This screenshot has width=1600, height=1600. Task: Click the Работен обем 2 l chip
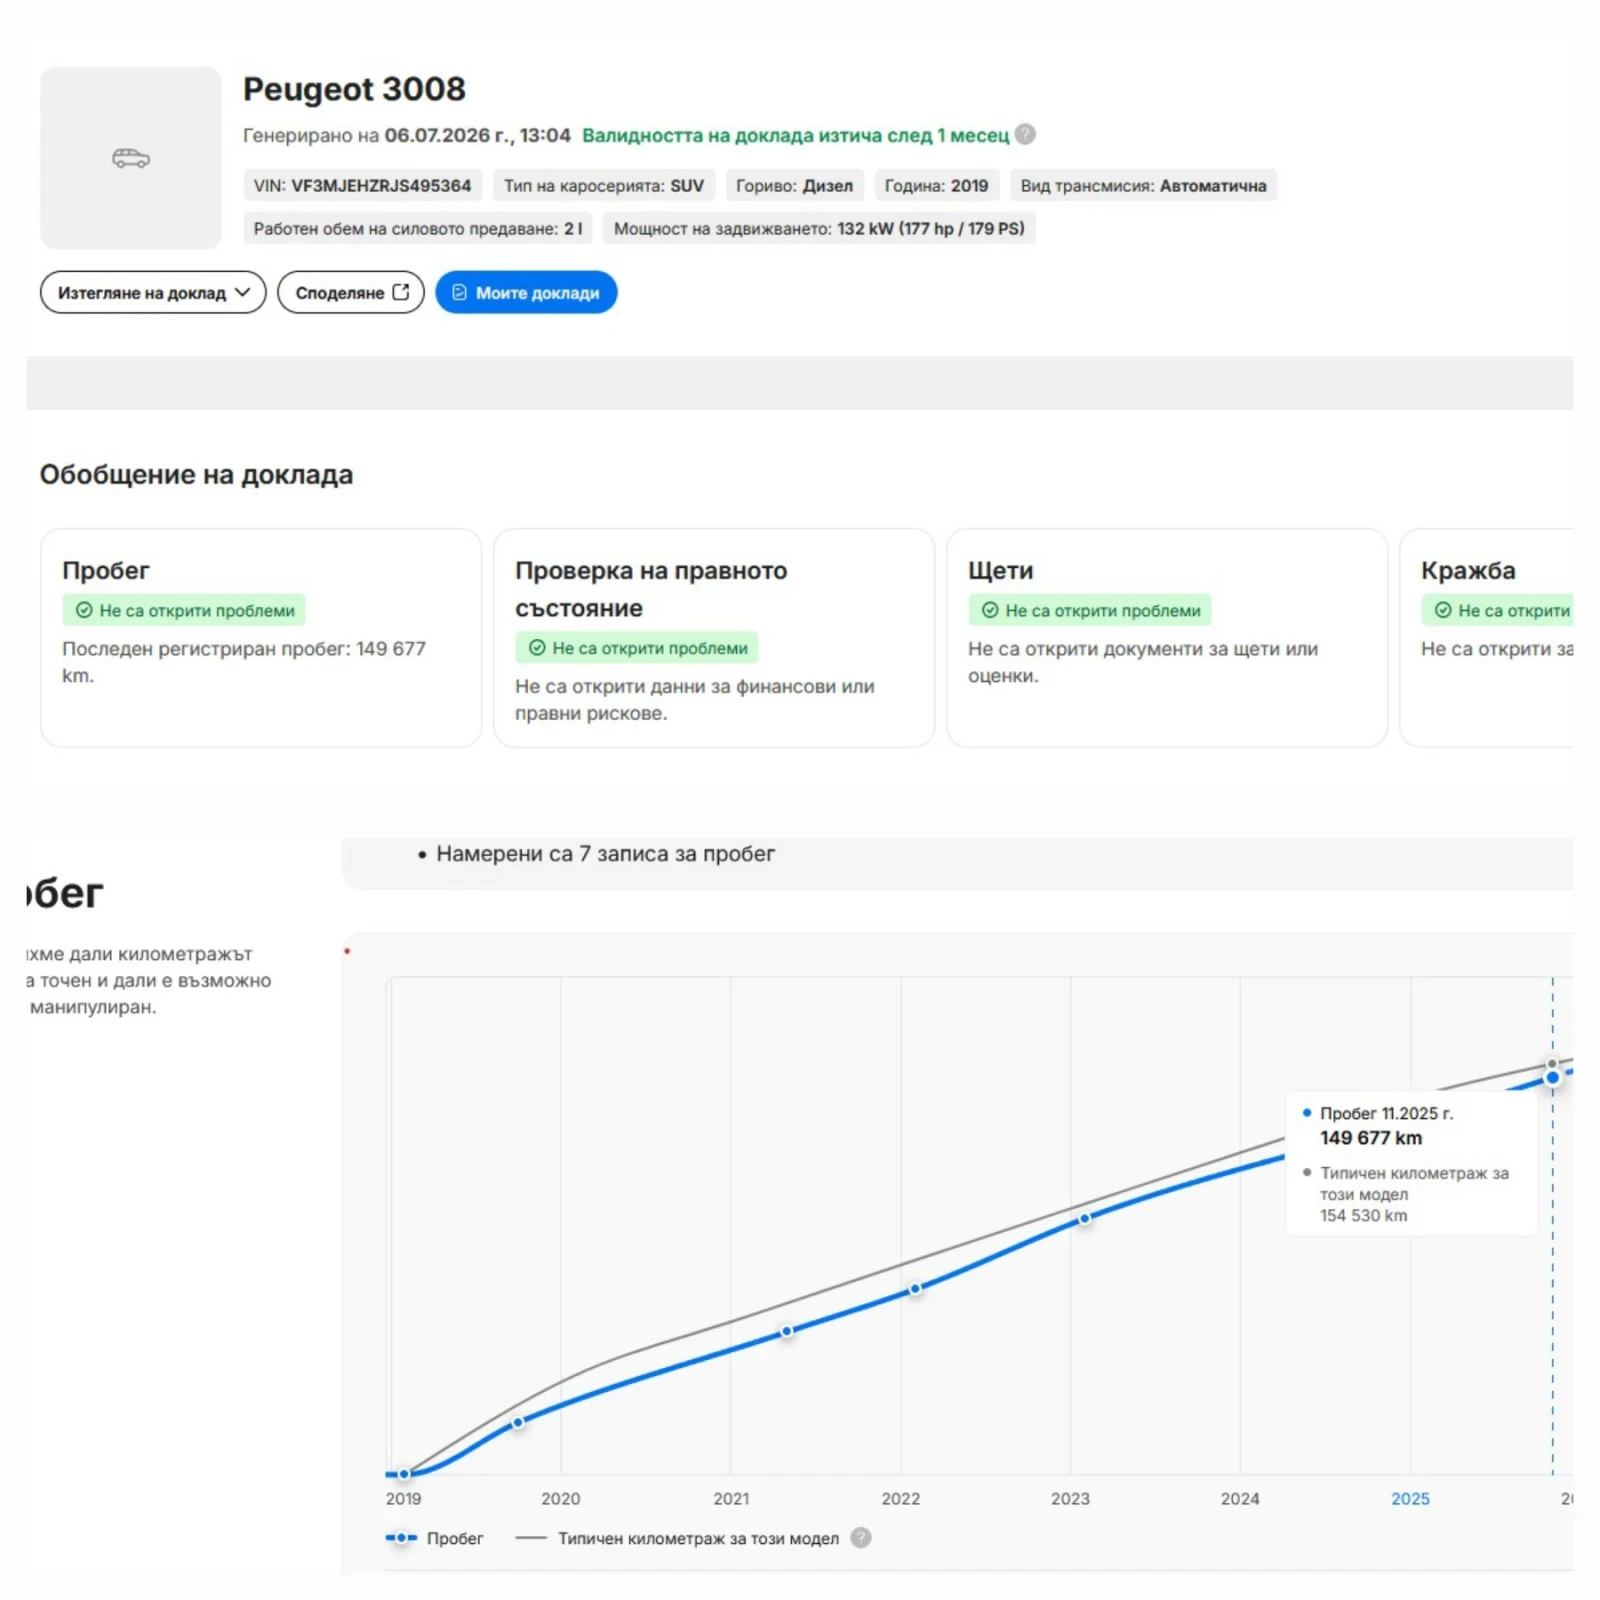point(418,228)
